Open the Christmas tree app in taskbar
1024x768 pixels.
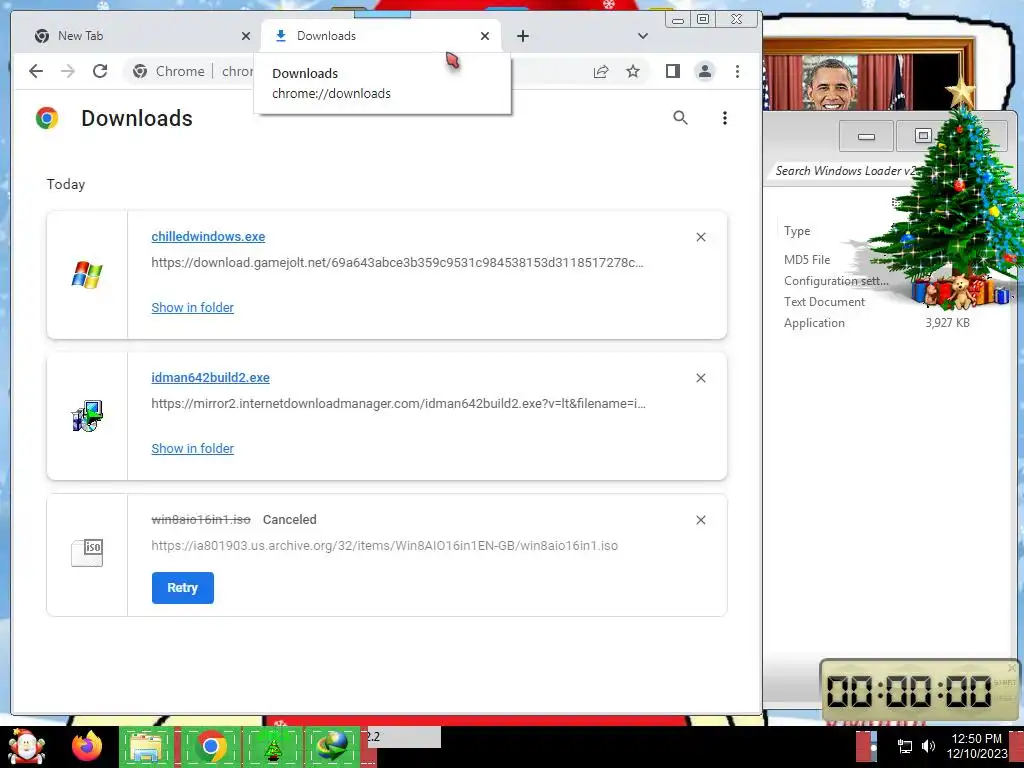(x=273, y=748)
